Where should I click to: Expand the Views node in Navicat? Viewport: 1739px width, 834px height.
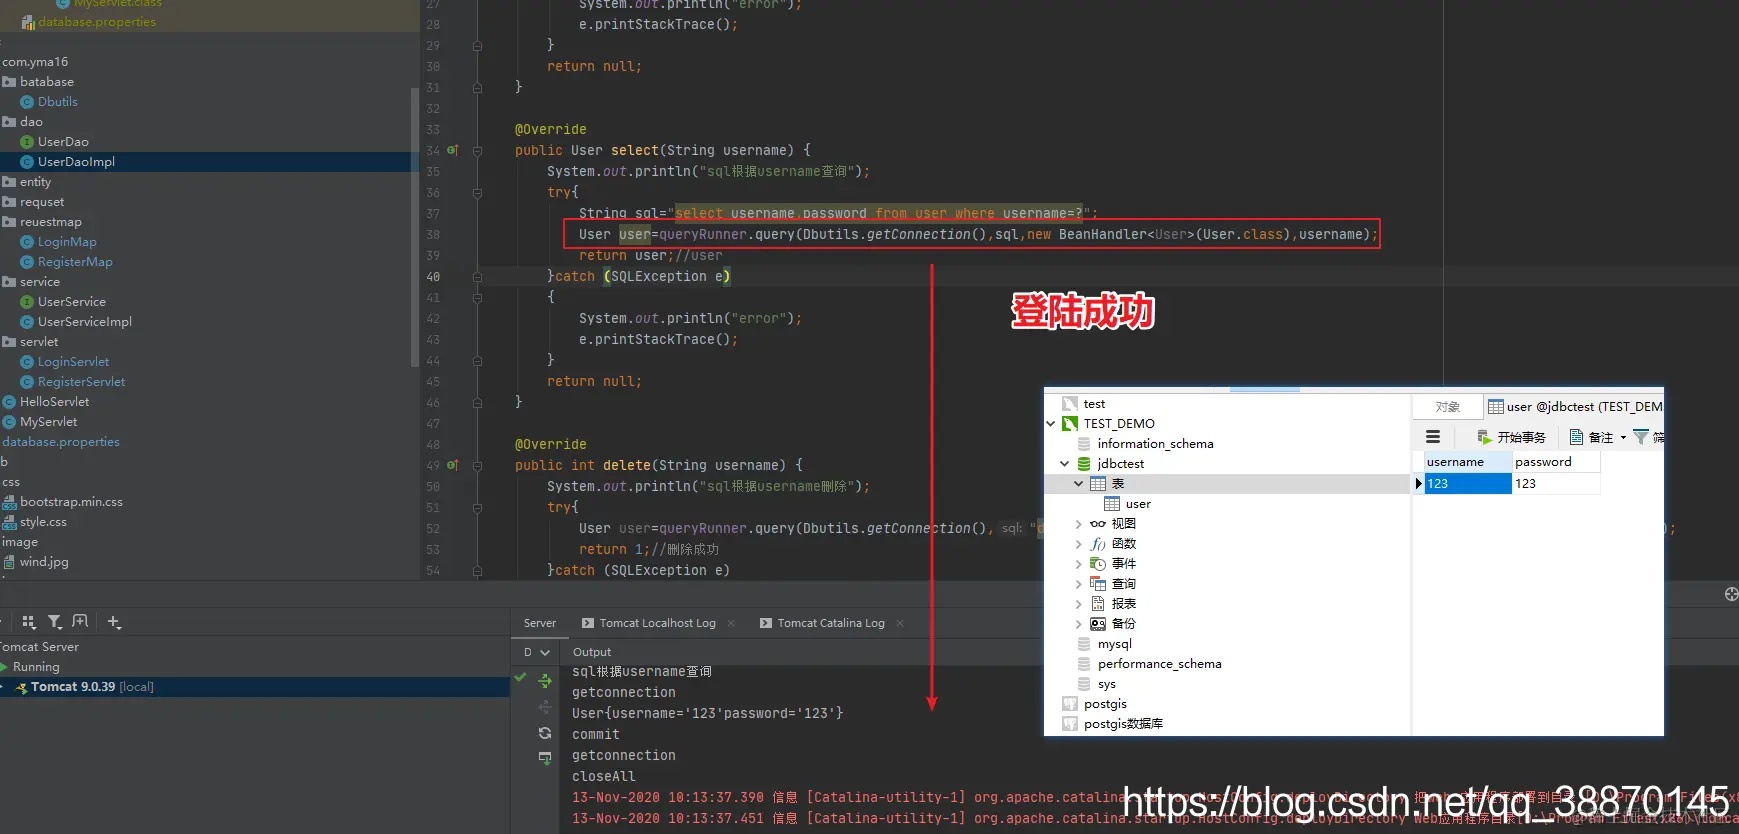coord(1079,524)
